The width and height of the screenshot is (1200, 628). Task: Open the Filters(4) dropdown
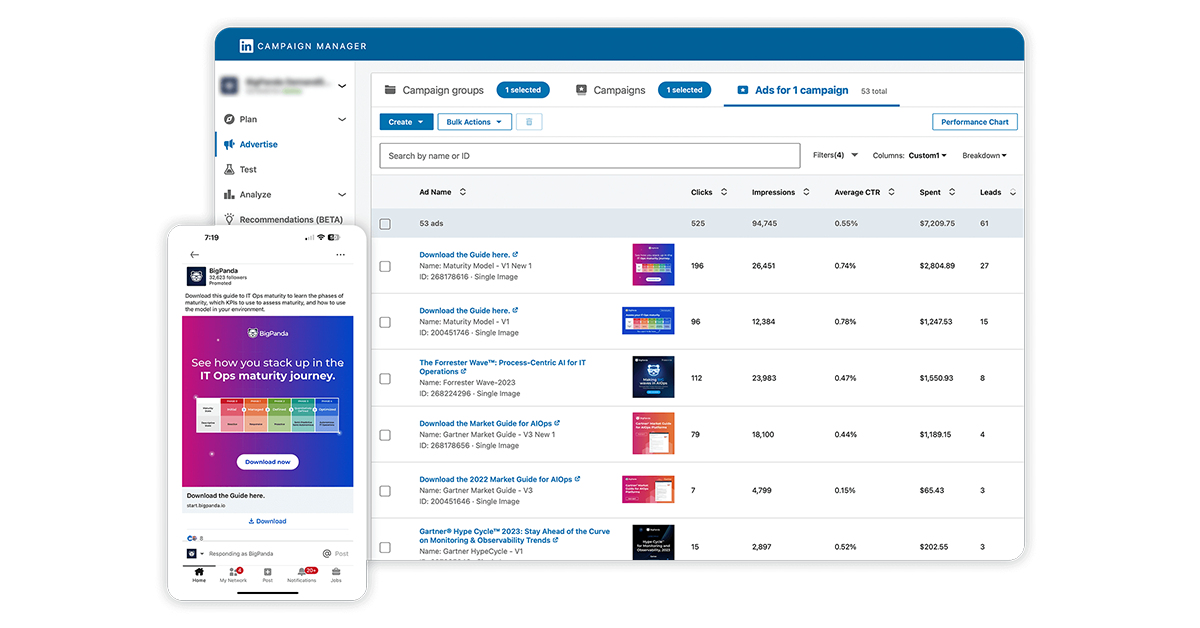point(833,155)
